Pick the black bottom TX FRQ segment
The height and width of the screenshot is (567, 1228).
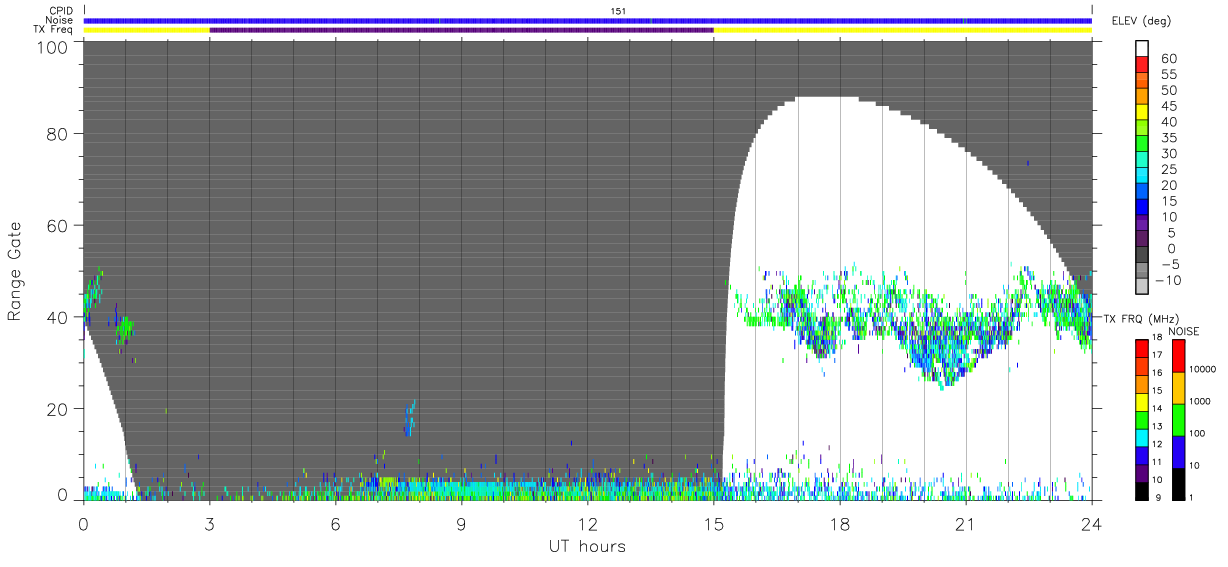(x=1141, y=491)
